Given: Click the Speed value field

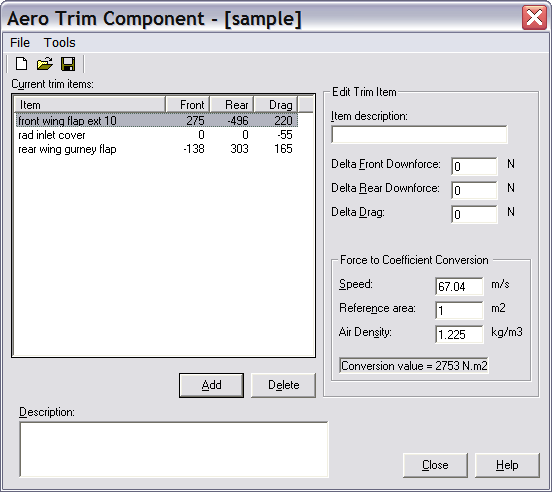Looking at the screenshot, I should 459,286.
